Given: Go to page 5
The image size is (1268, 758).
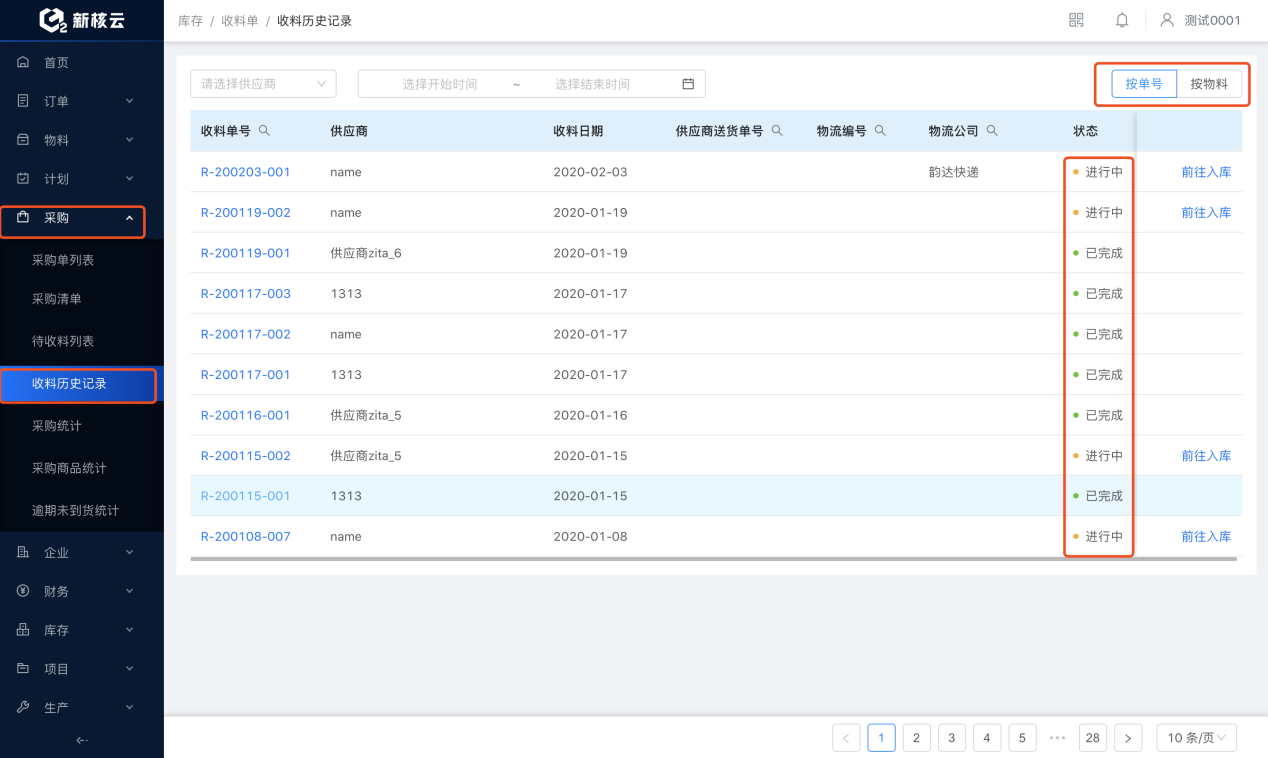Looking at the screenshot, I should click(1022, 738).
